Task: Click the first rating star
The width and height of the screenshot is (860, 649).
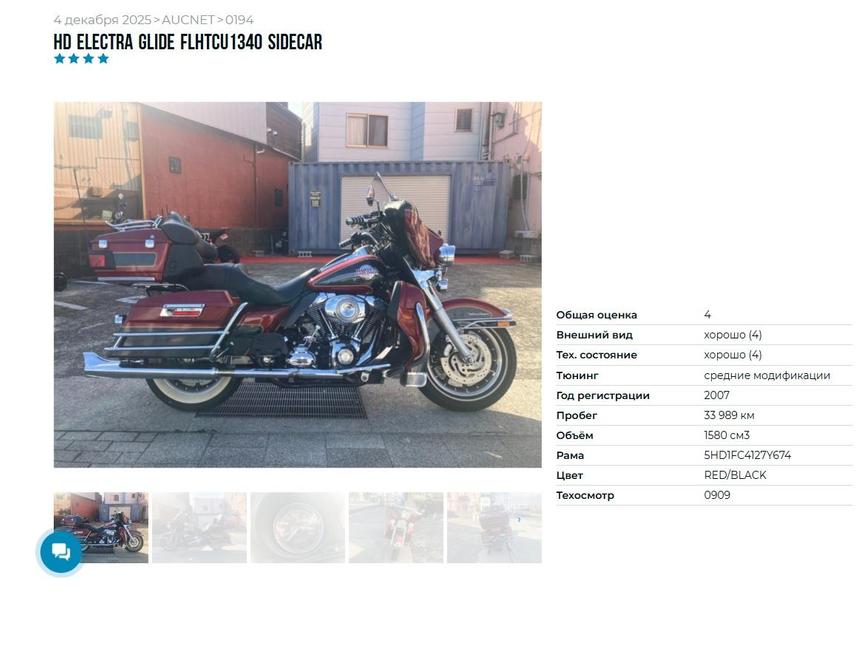Action: [x=59, y=59]
